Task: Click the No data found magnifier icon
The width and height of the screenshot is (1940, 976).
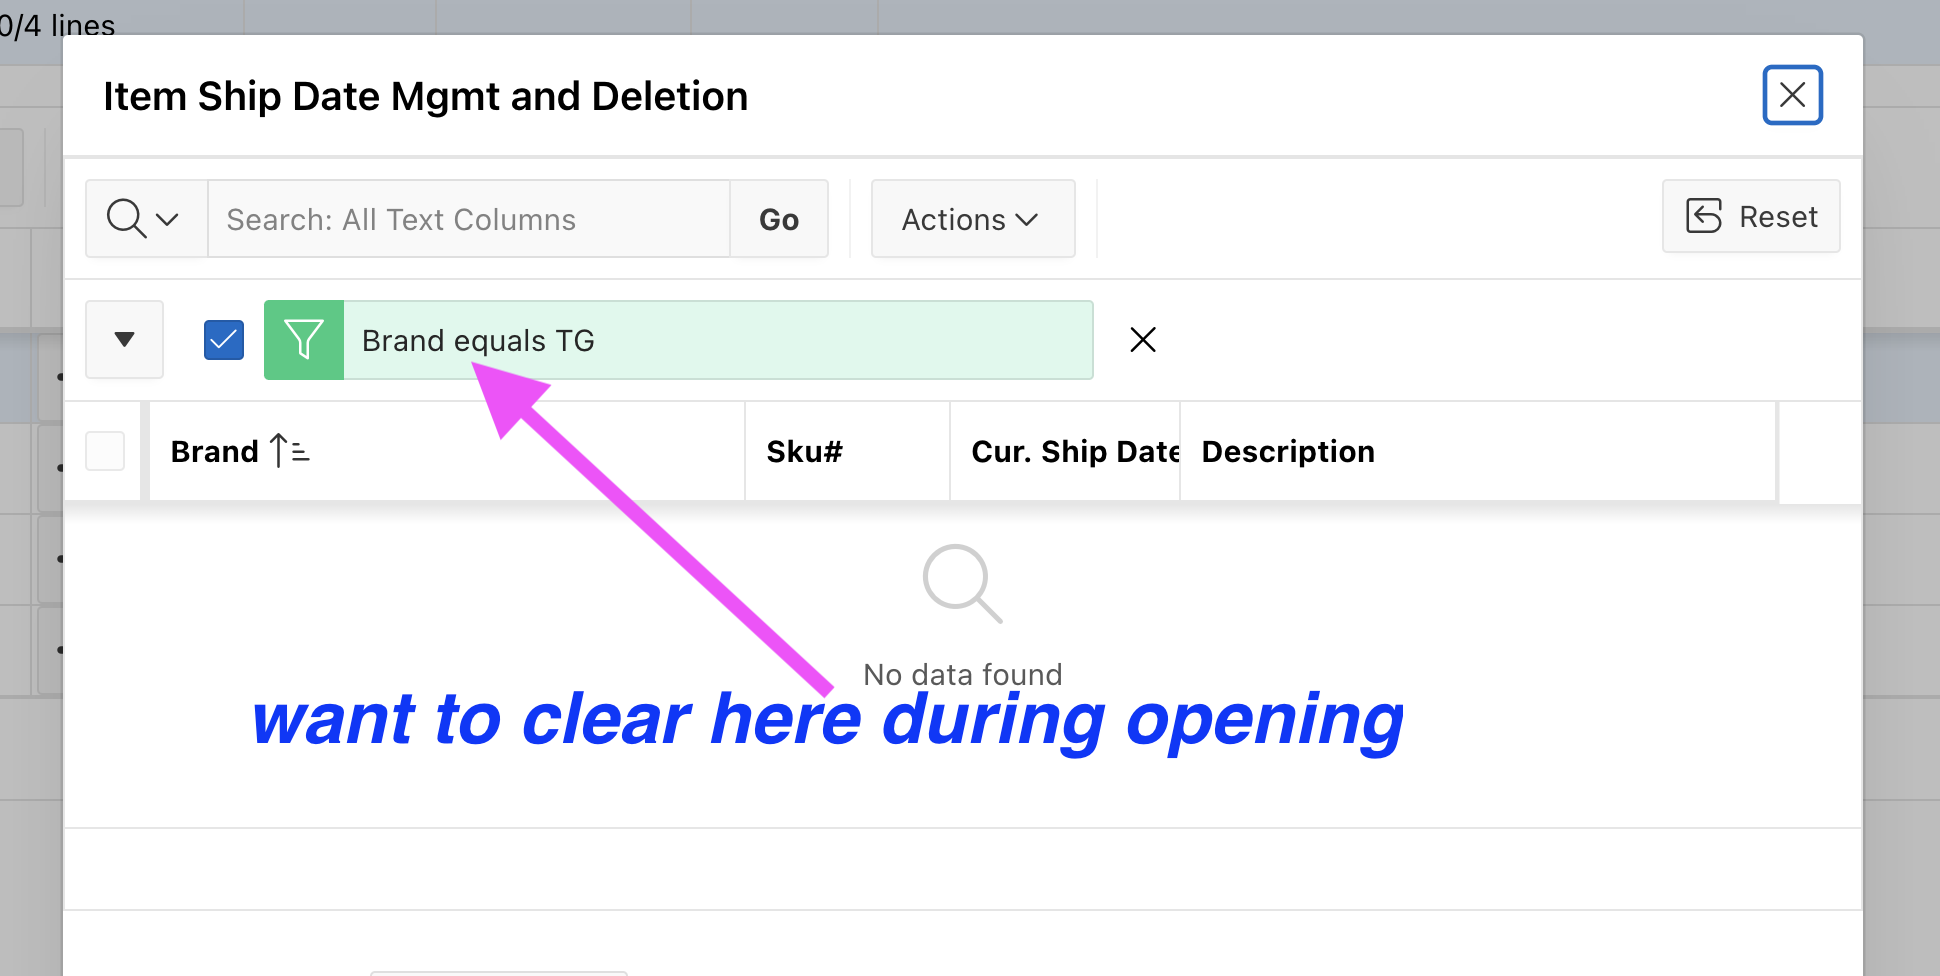Action: pyautogui.click(x=962, y=584)
